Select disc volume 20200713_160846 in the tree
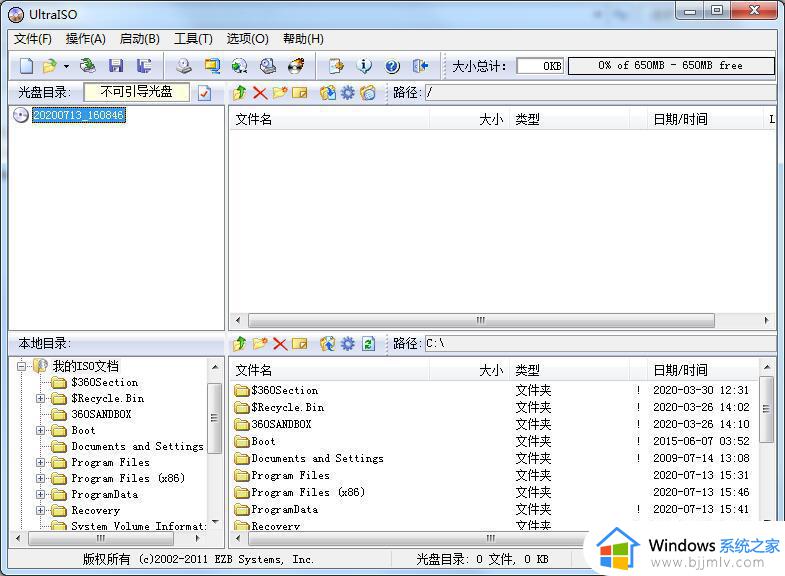Viewport: 785px width, 576px height. pos(79,115)
